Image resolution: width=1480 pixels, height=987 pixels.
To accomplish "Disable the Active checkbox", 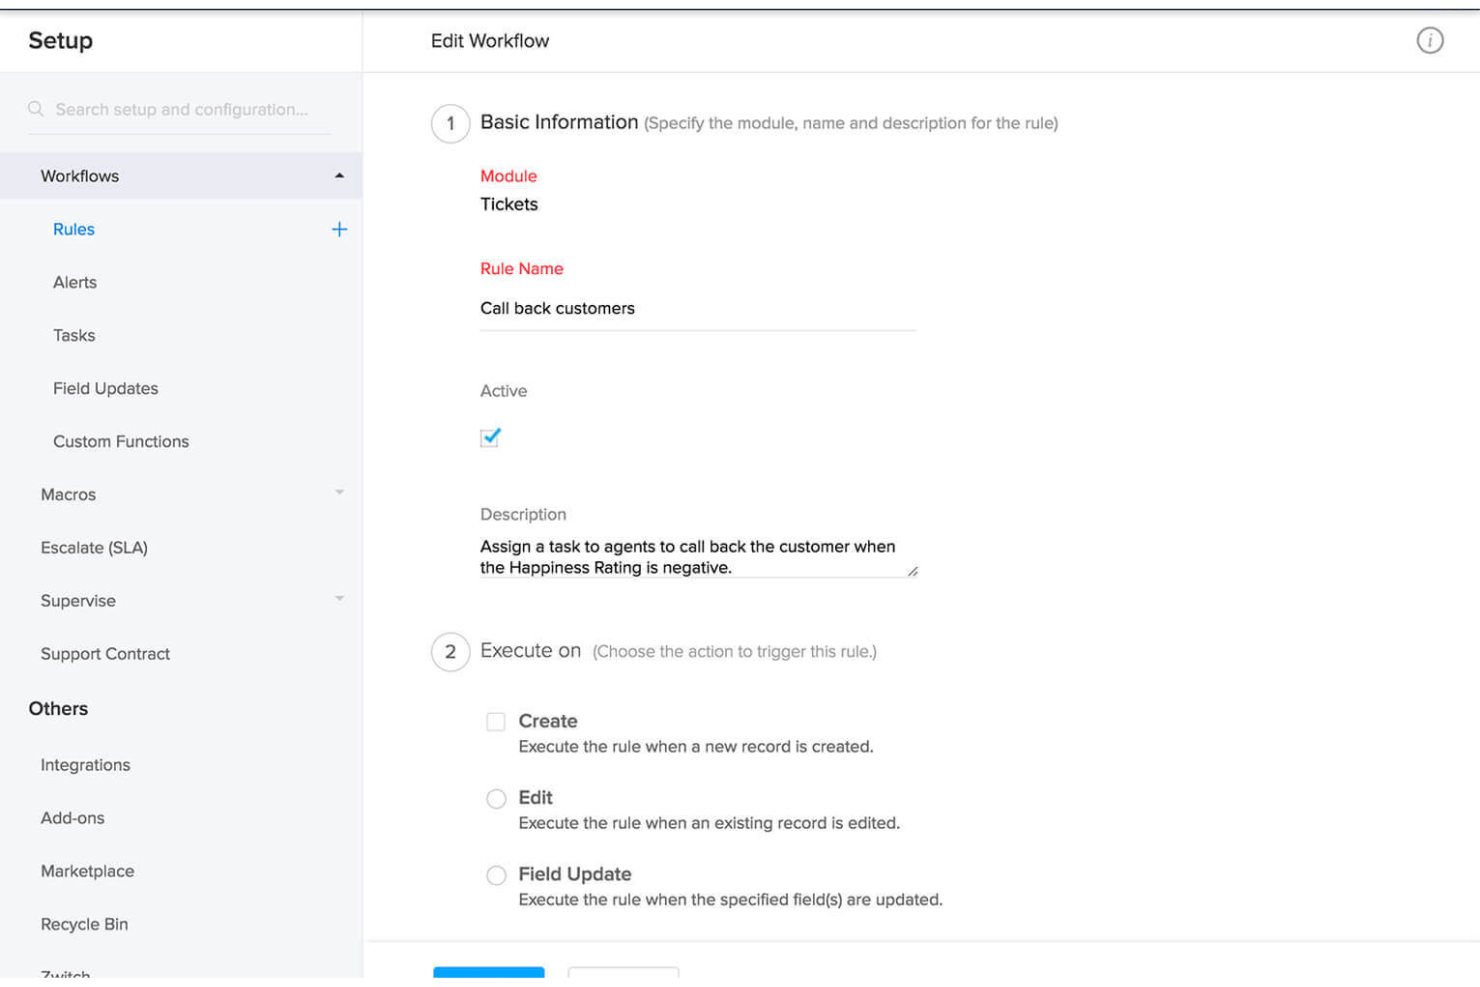I will pos(489,437).
